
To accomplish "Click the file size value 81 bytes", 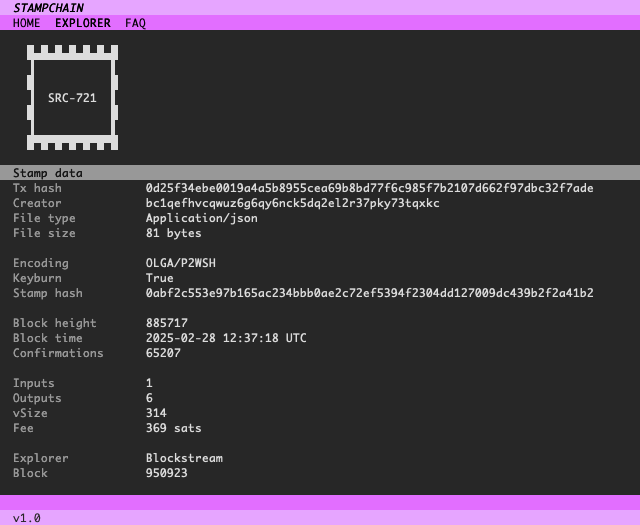I will 173,233.
